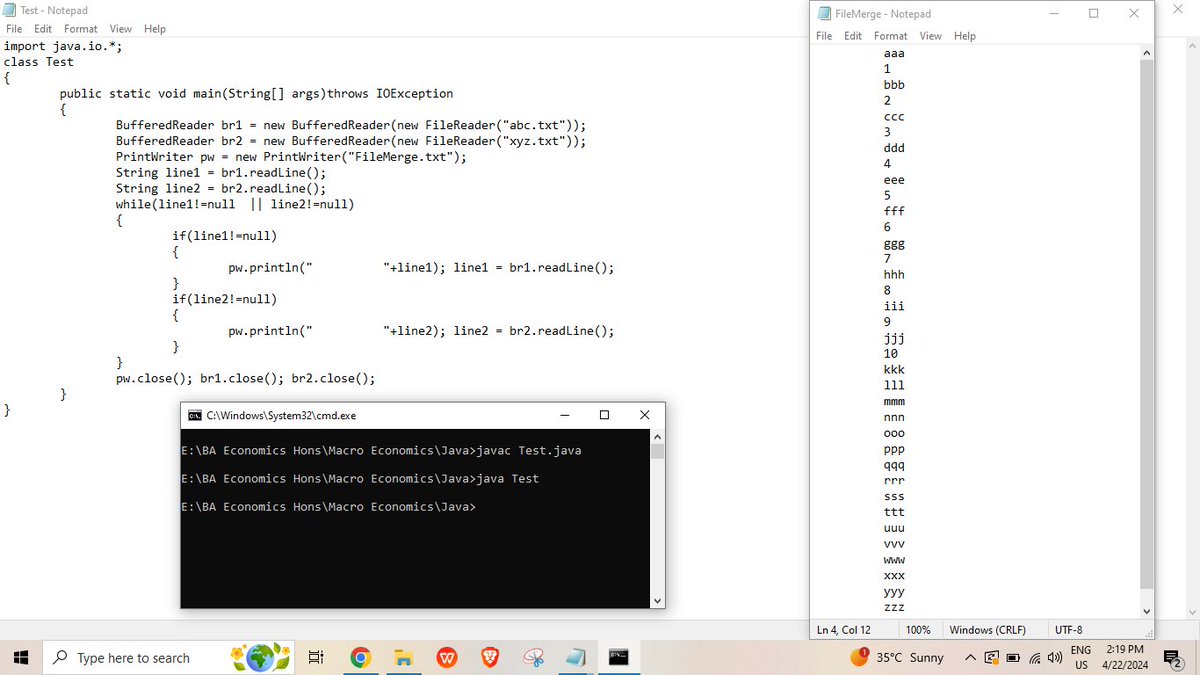The image size is (1200, 675).
Task: Click 'class Test' line in code
Action: [x=39, y=62]
